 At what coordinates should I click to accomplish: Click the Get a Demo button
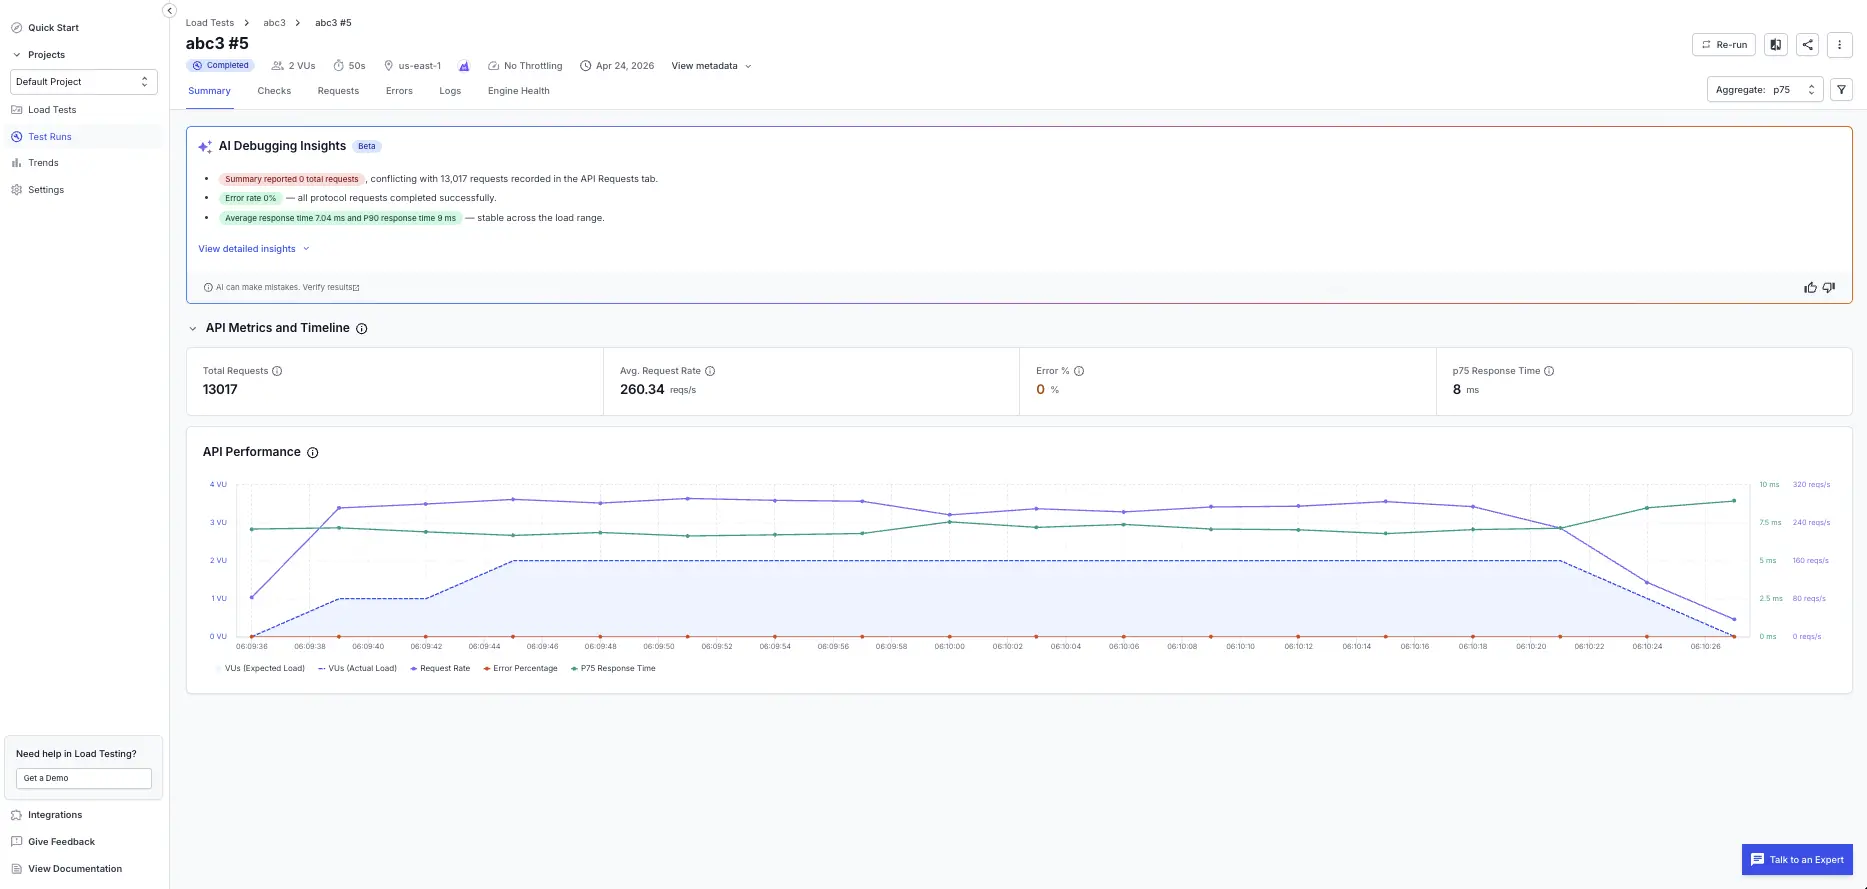coord(84,778)
